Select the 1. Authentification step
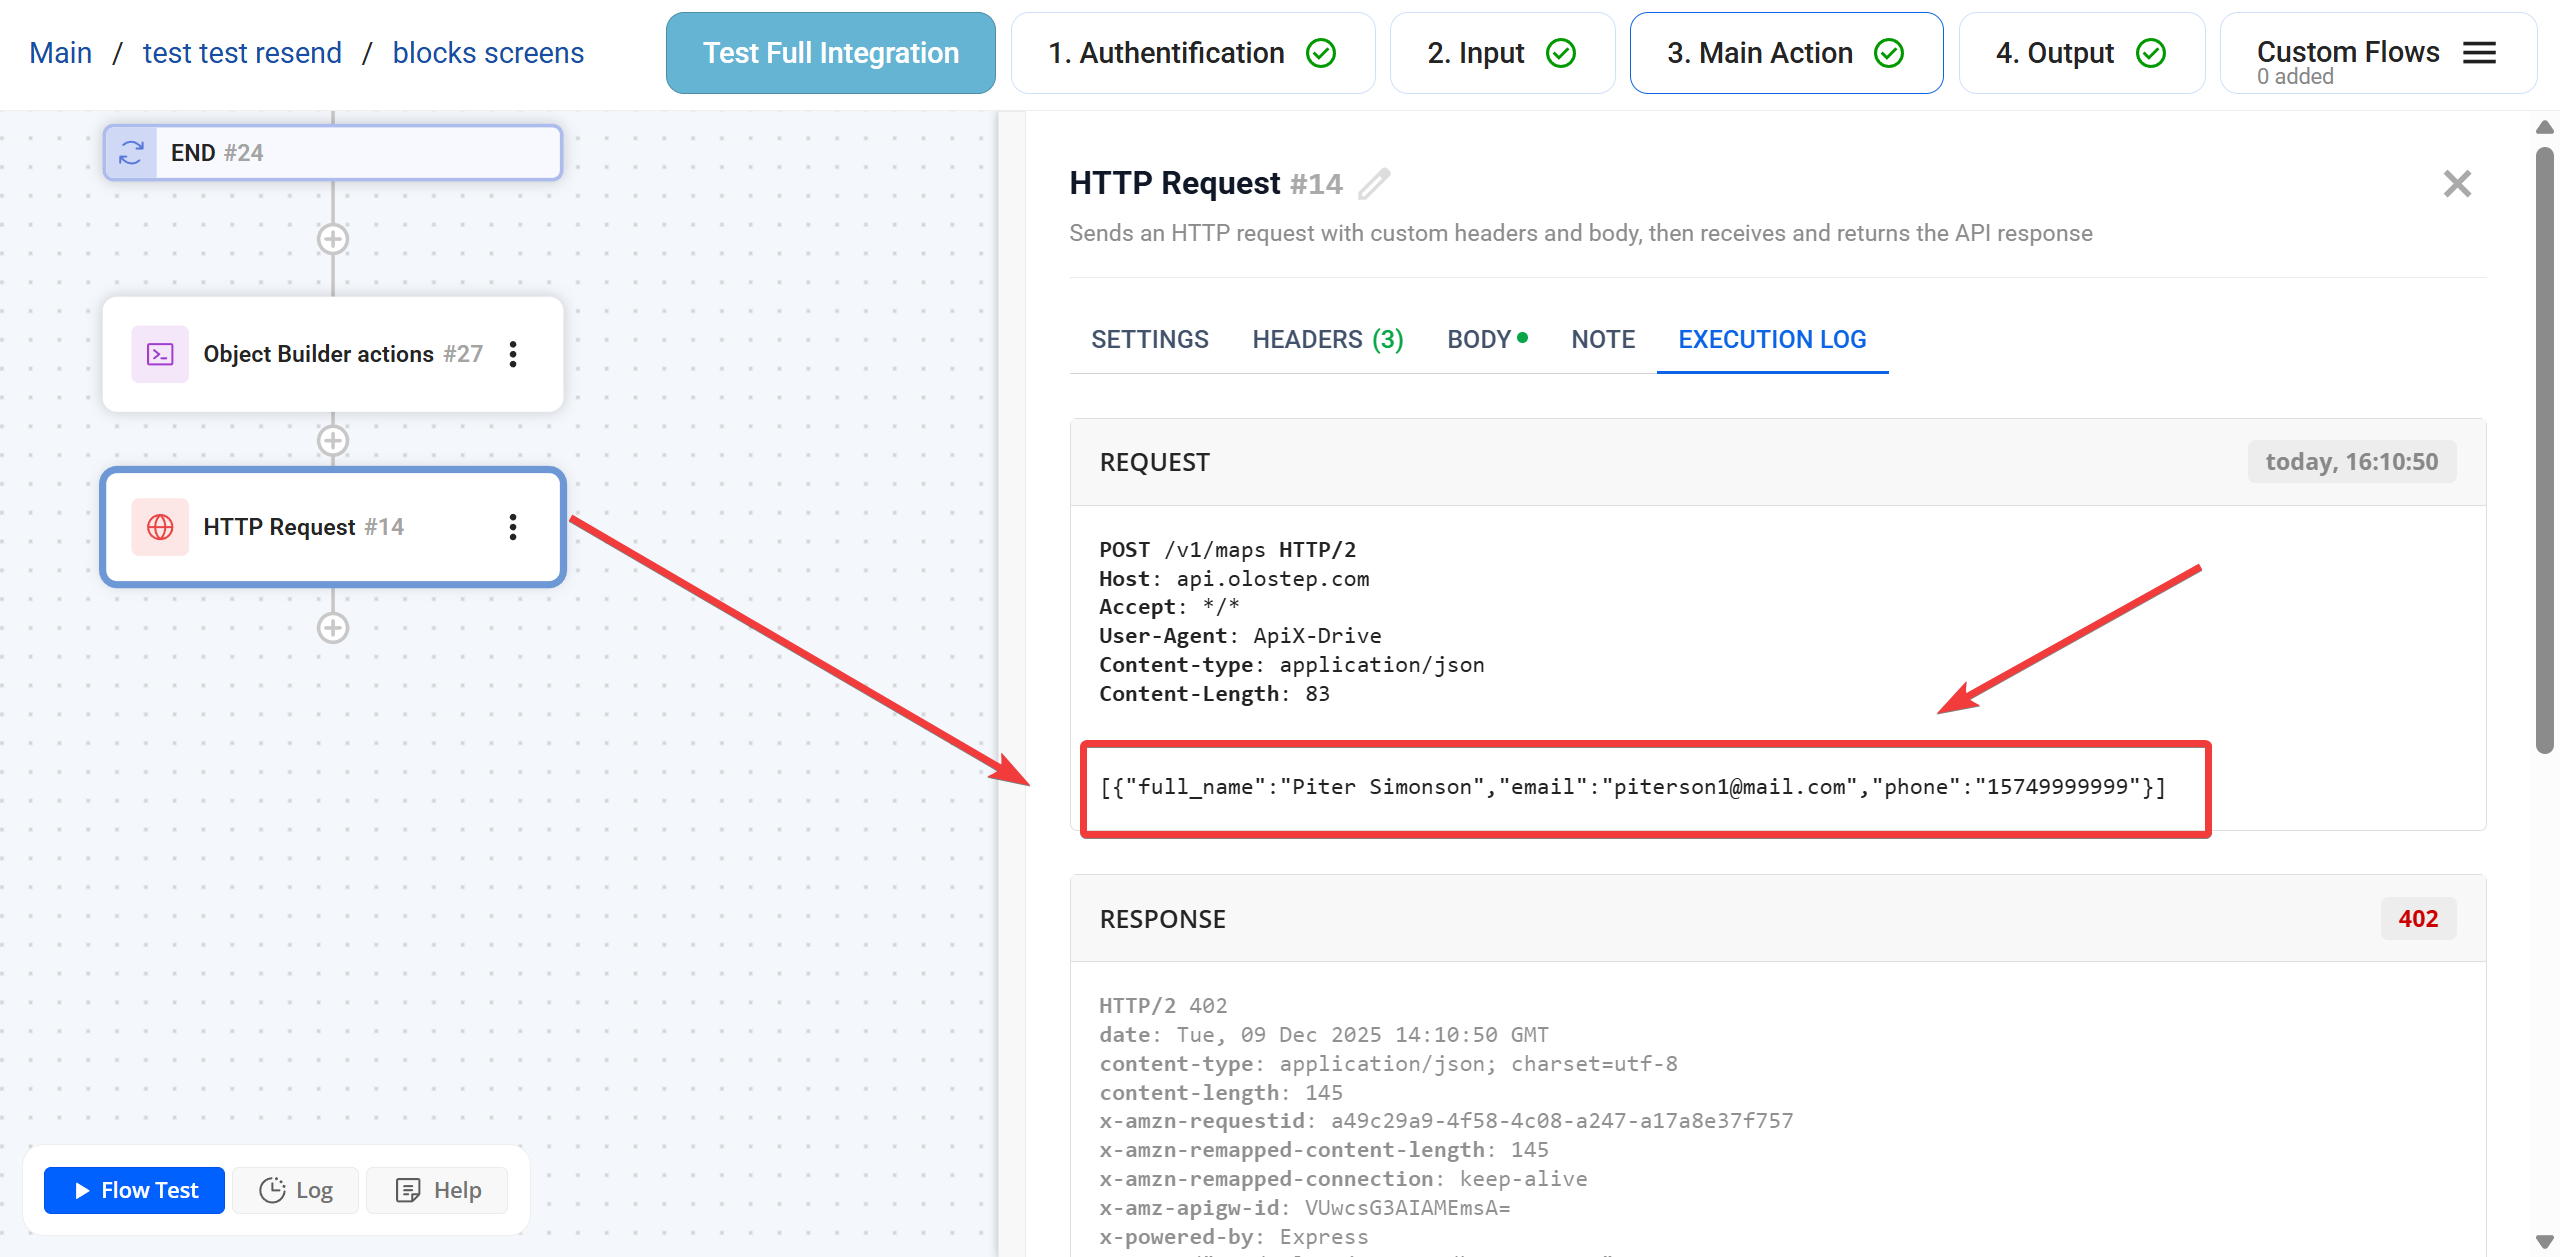Viewport: 2560px width, 1257px height. pyautogui.click(x=1192, y=53)
